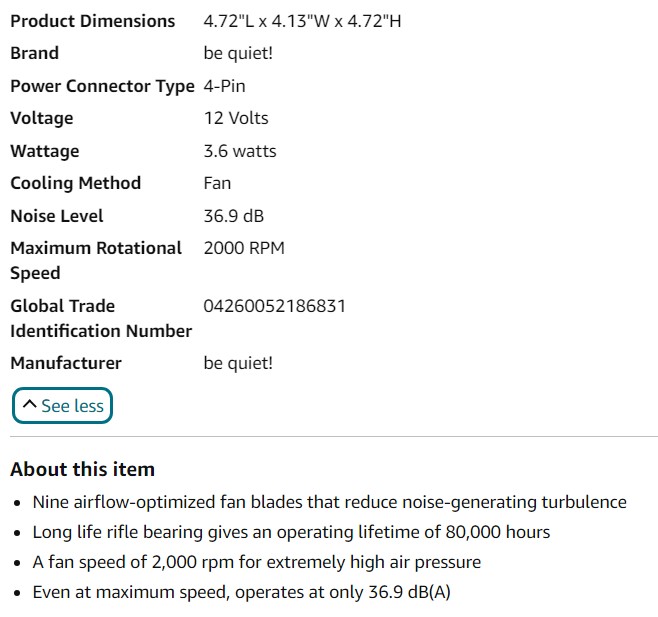Click the Product Dimensions label
The width and height of the screenshot is (658, 617).
(92, 21)
